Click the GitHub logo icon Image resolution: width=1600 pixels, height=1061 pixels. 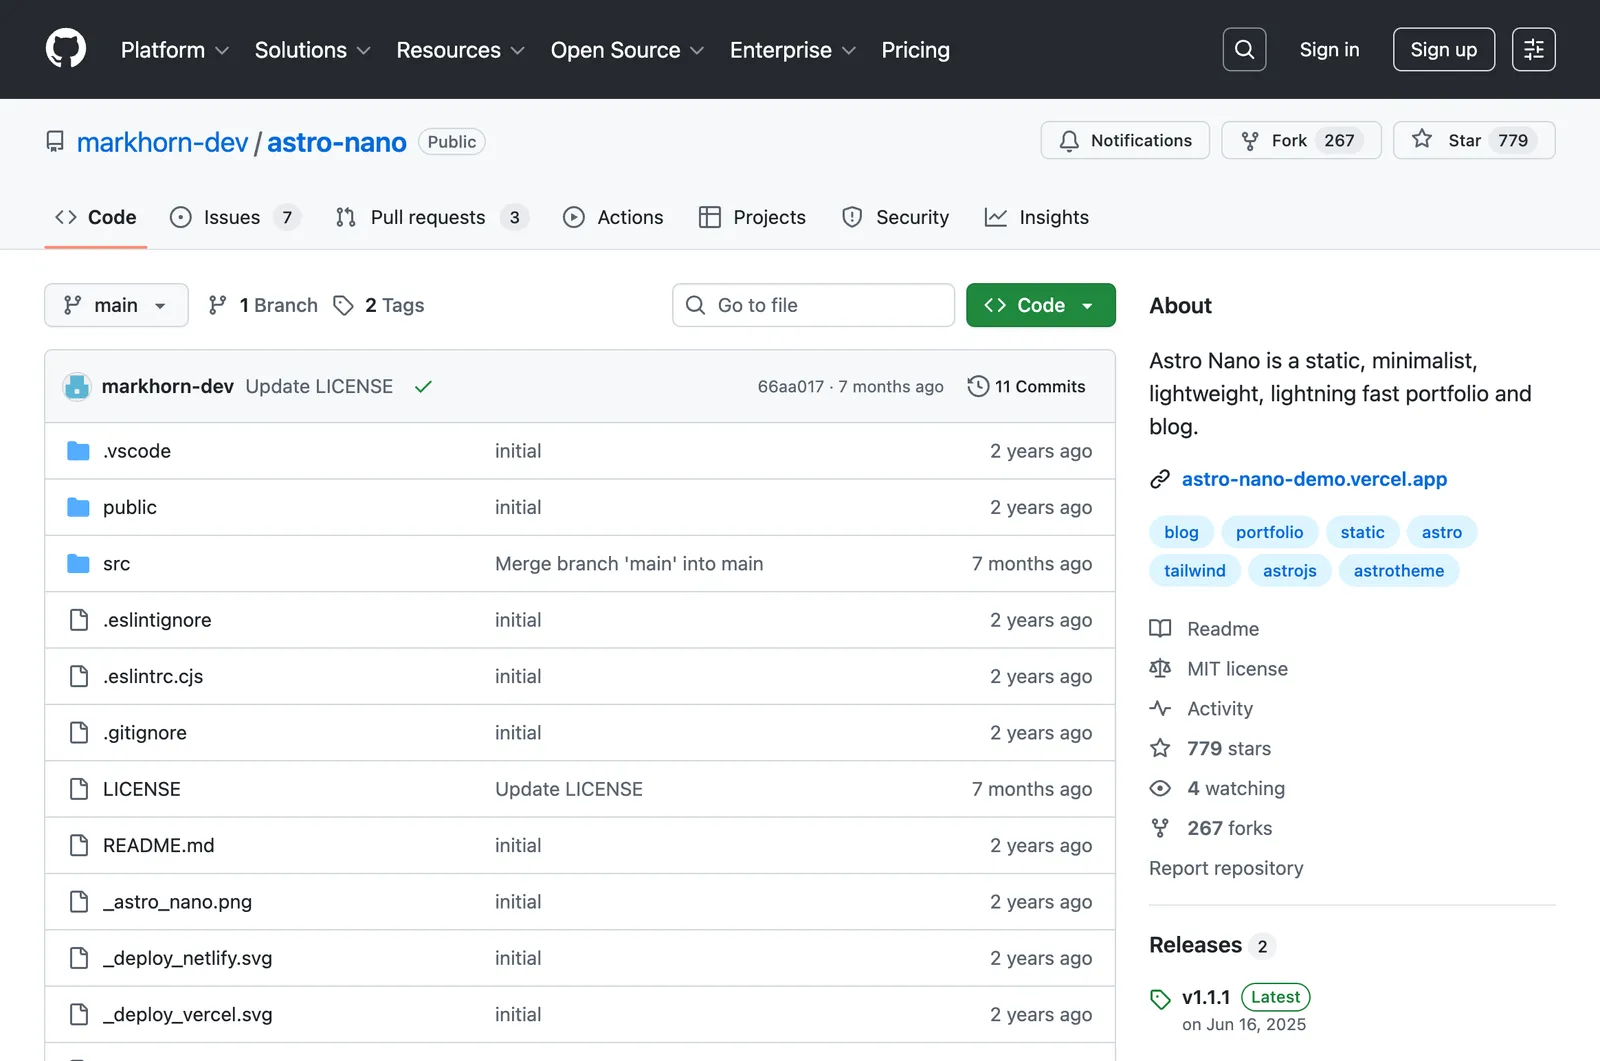coord(66,49)
